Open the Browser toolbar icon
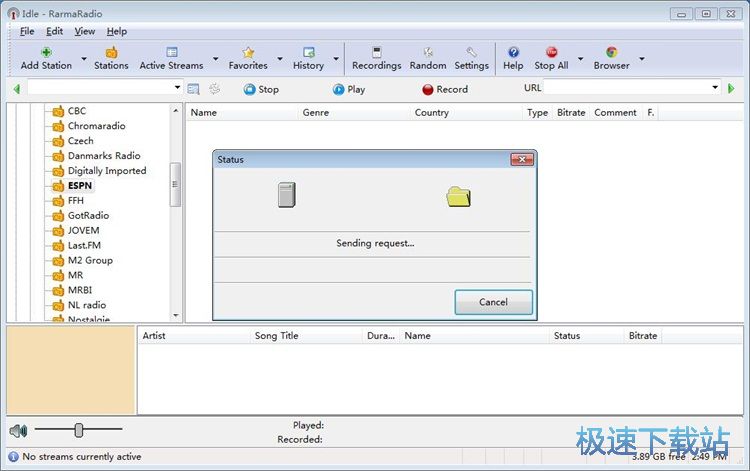 611,52
